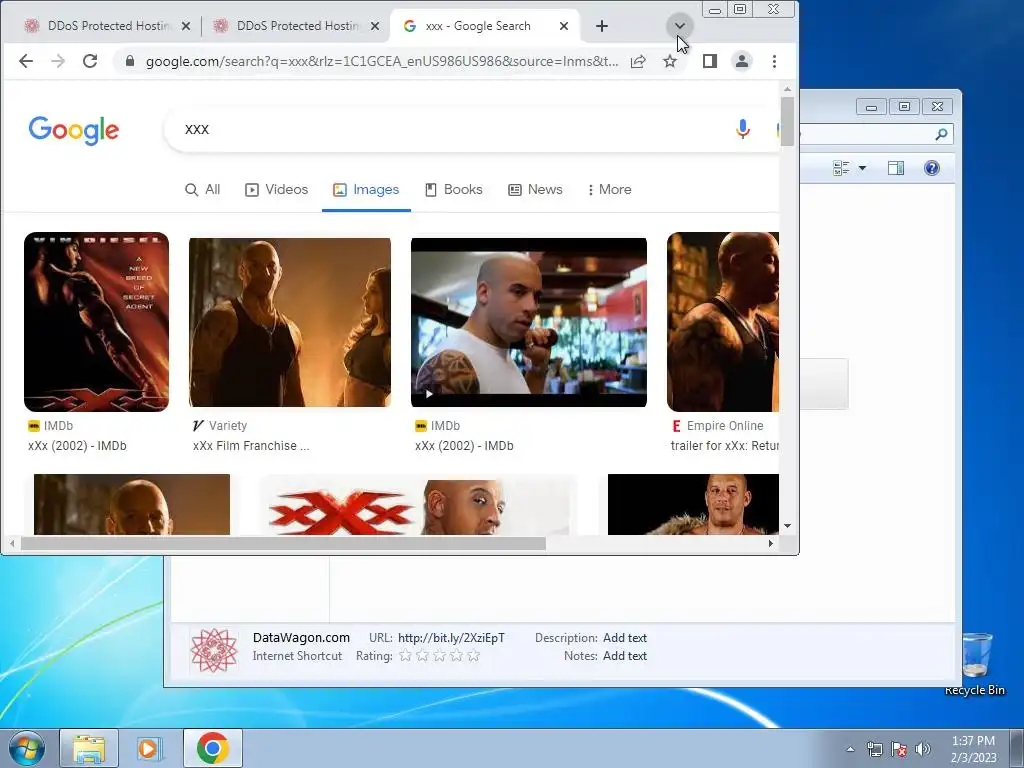
Task: Click the Chrome taskbar icon
Action: click(213, 748)
